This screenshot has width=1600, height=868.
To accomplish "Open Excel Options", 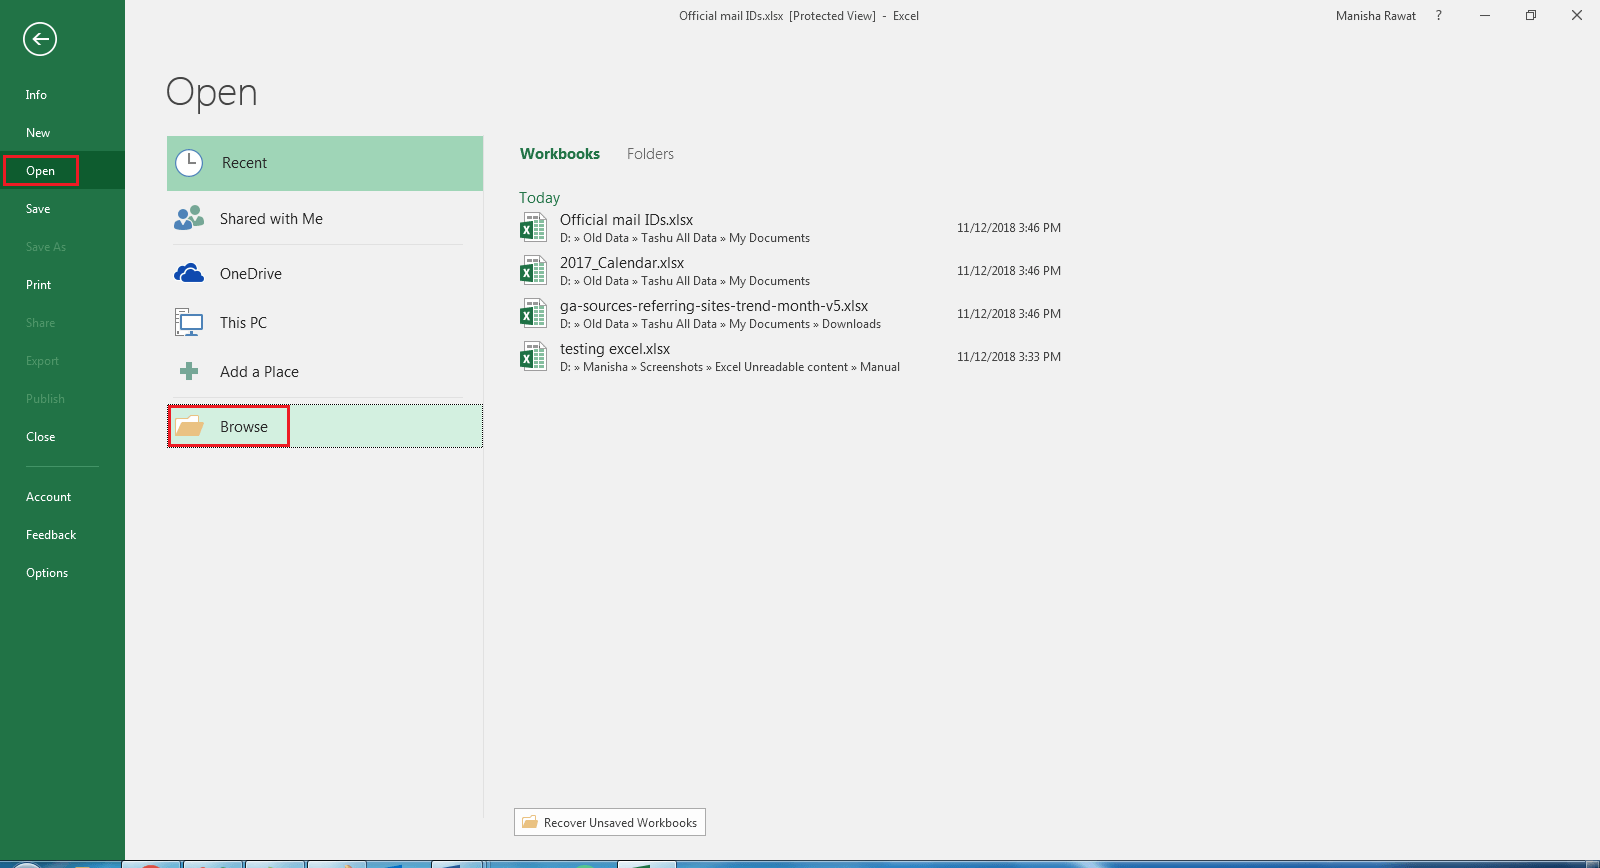I will point(62,573).
